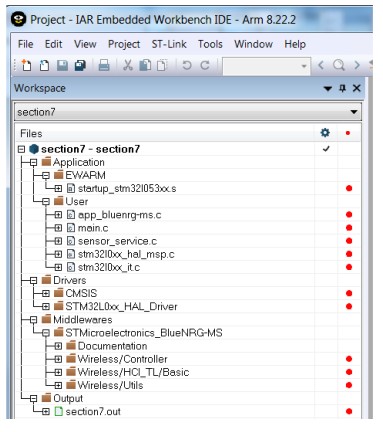
Task: Click the Print toolbar icon
Action: [104, 65]
